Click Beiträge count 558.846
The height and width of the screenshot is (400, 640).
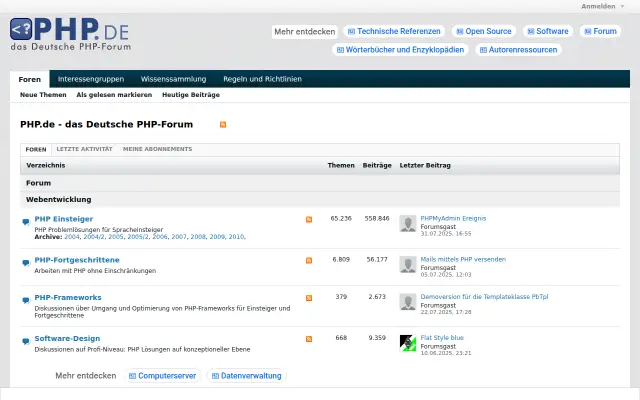(377, 218)
